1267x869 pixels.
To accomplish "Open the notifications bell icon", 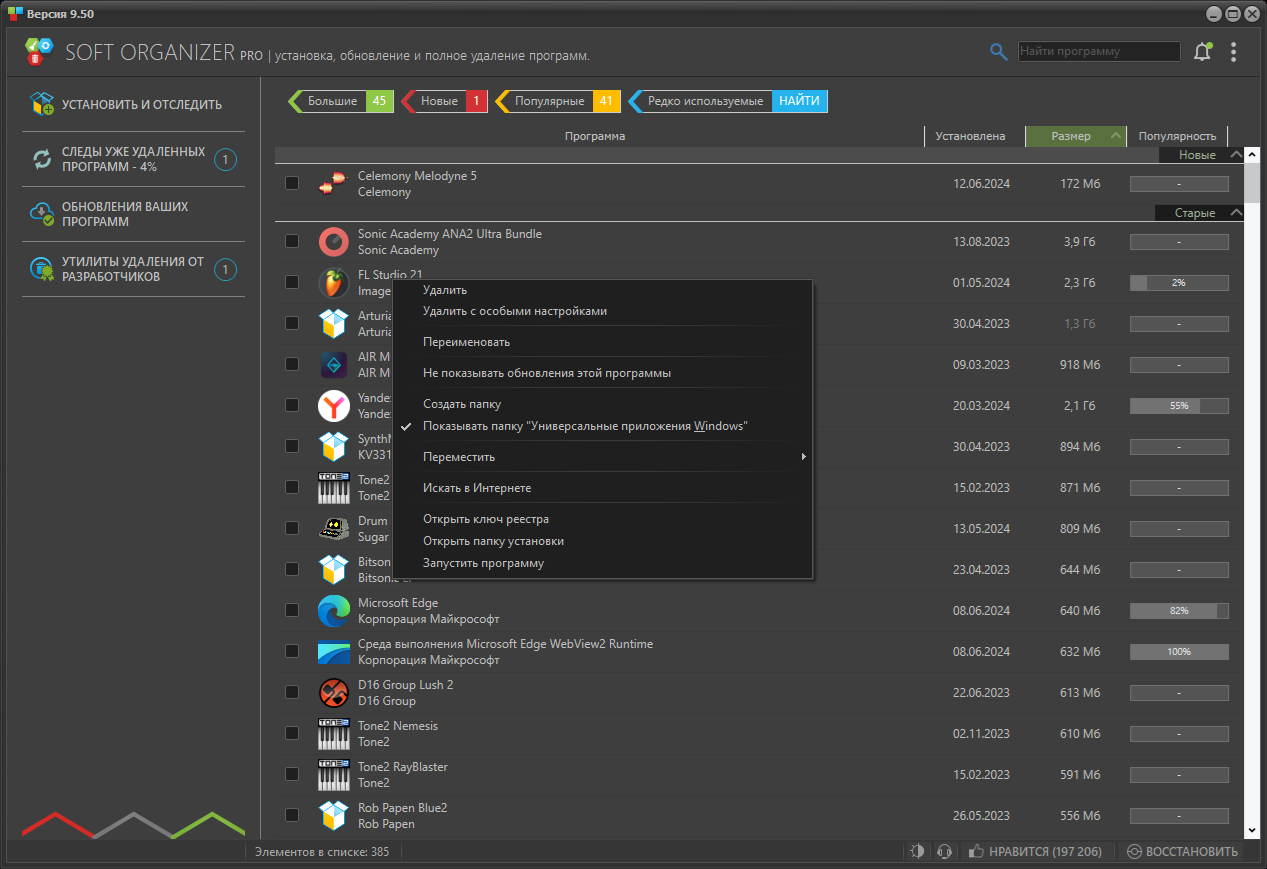I will [x=1202, y=52].
